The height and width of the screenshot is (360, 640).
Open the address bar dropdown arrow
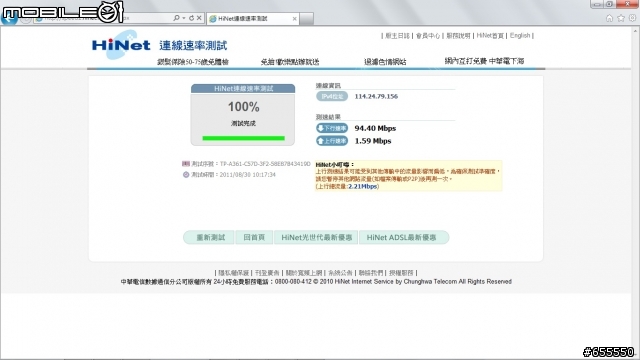184,18
